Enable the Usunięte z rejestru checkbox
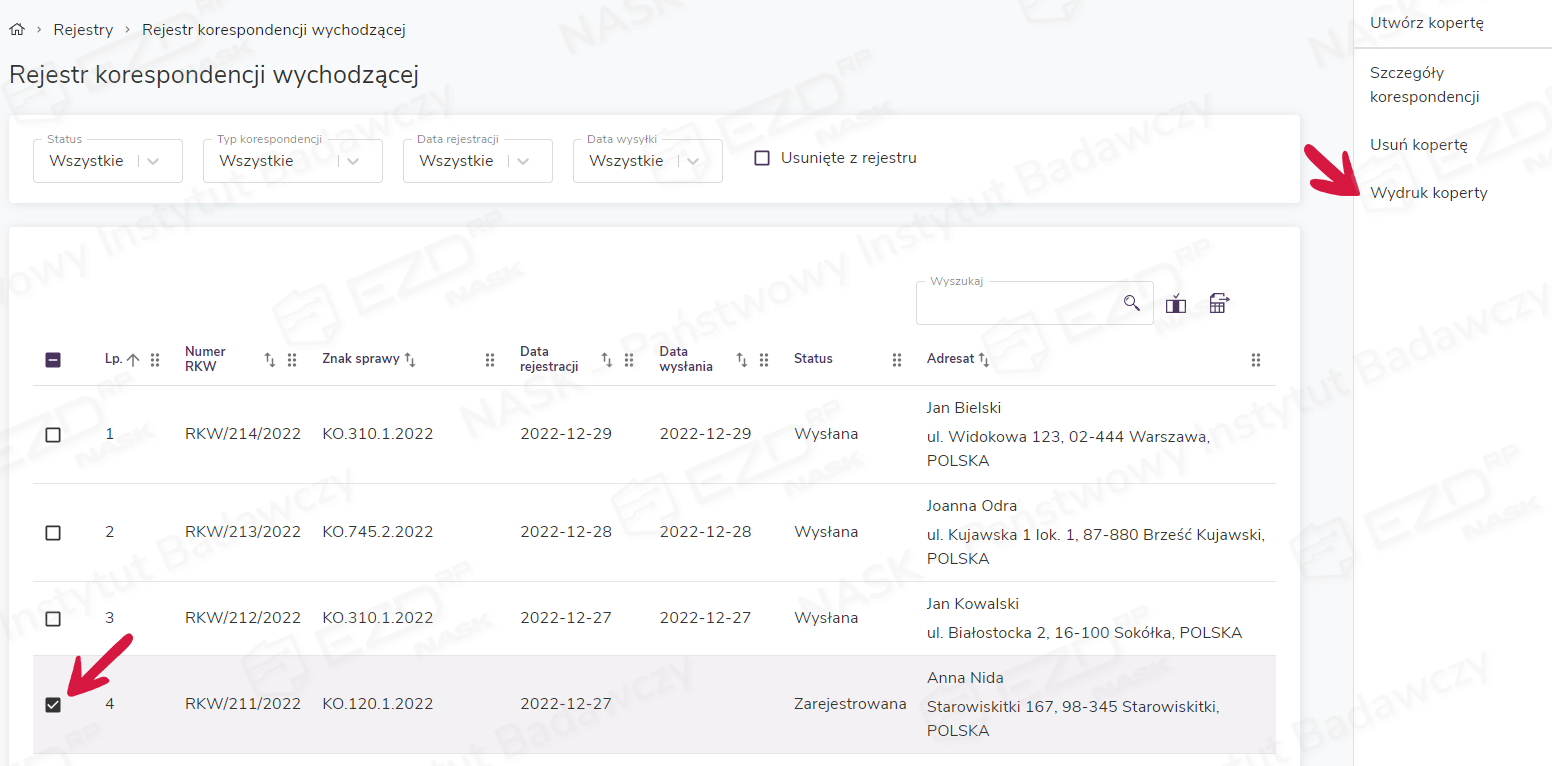This screenshot has height=766, width=1552. tap(762, 158)
